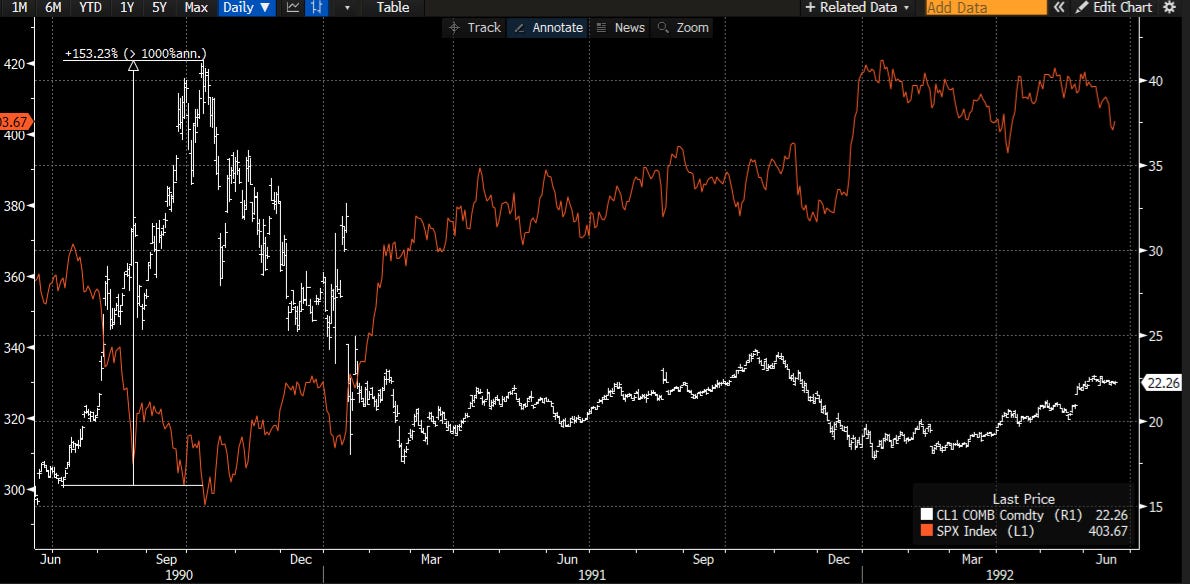The image size is (1190, 584).
Task: Click the Zoom magnifier icon
Action: tap(662, 28)
